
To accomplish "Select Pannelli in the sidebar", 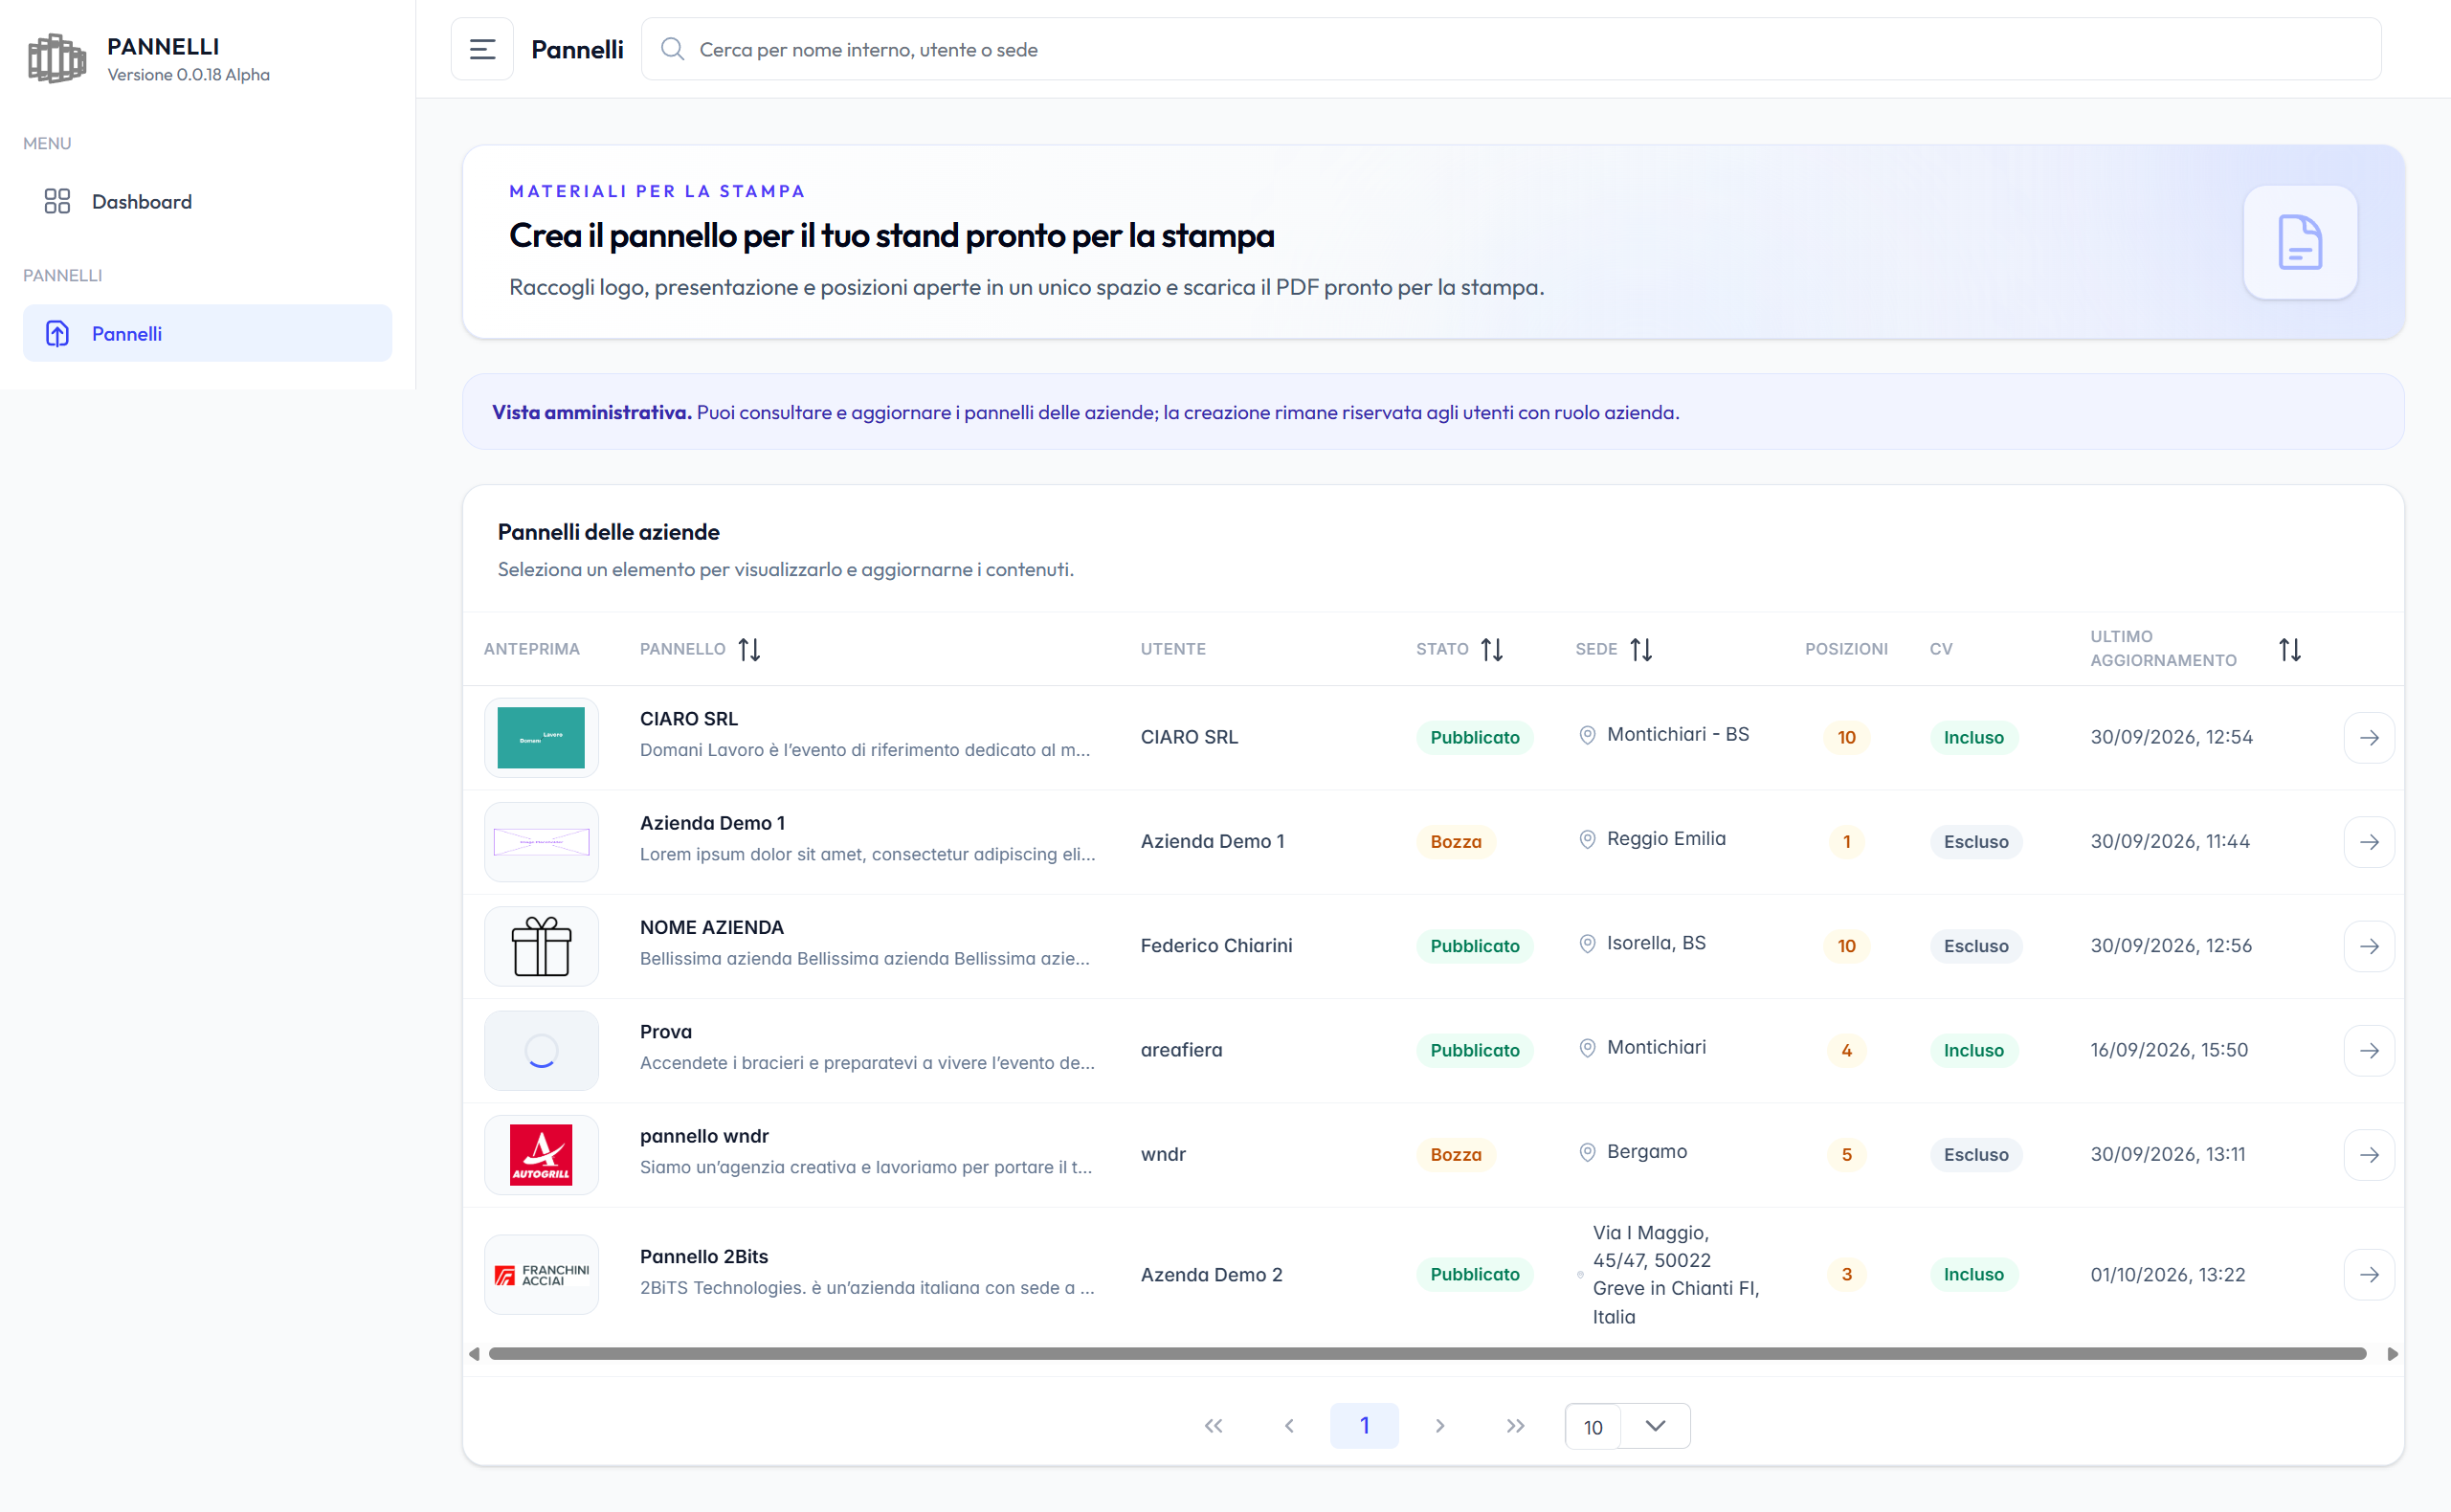I will tap(207, 334).
